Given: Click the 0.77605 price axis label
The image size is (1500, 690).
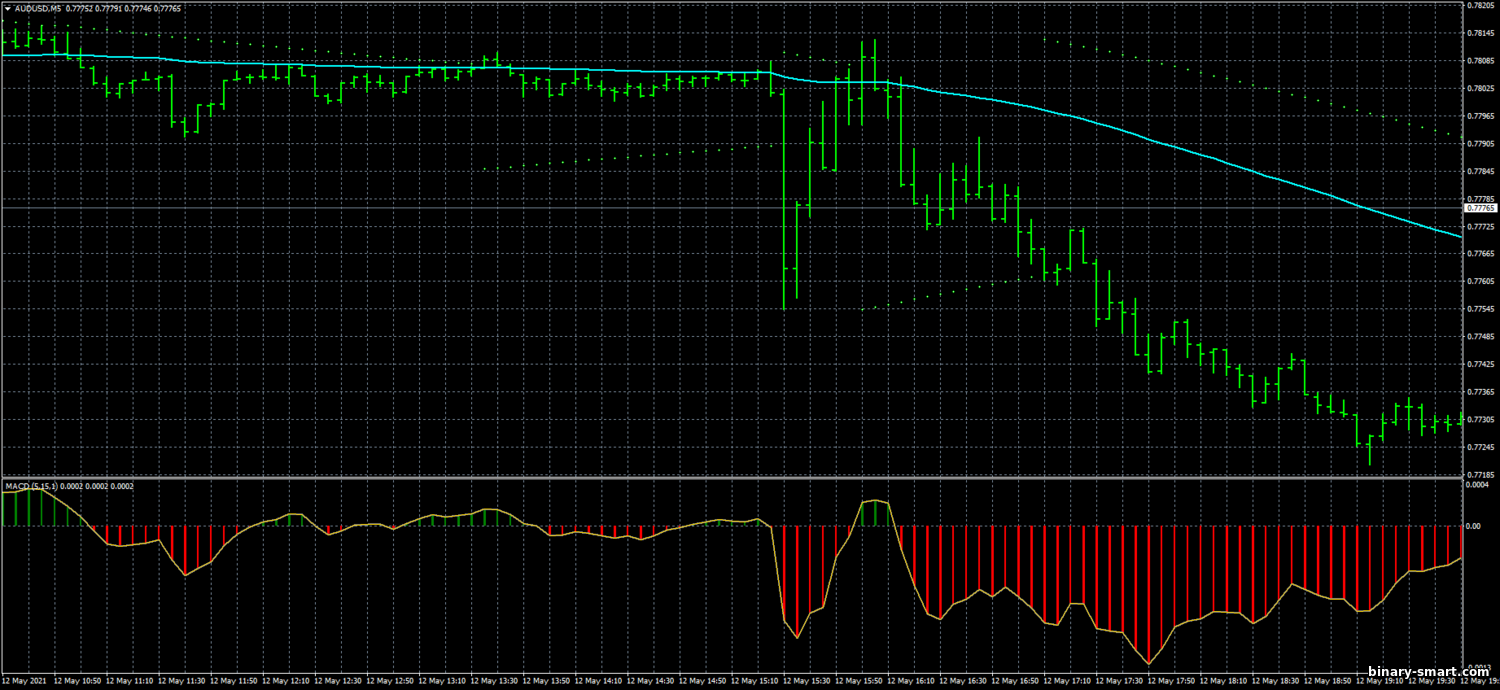Looking at the screenshot, I should (1481, 281).
